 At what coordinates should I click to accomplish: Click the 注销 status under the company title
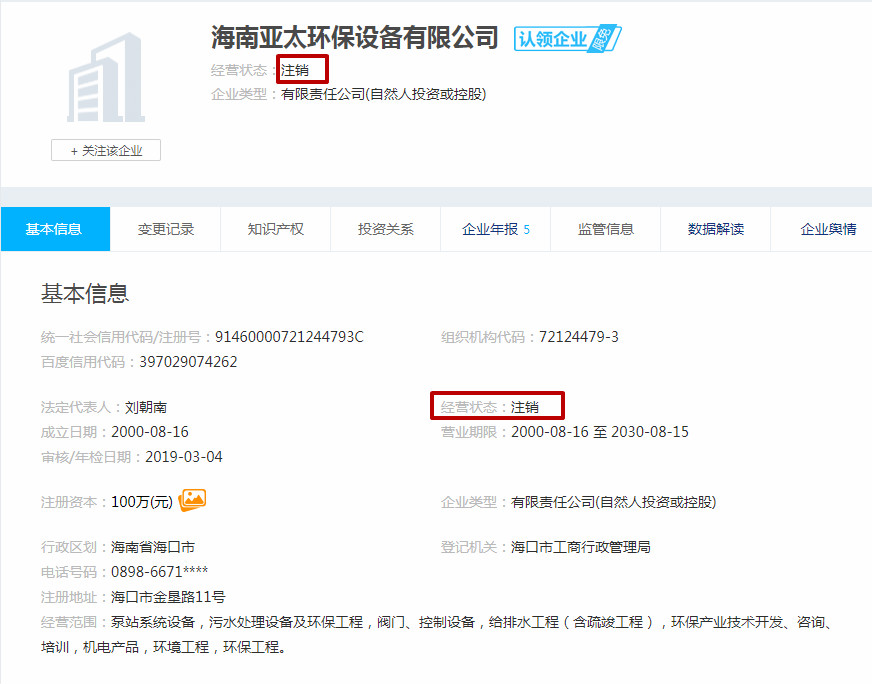pyautogui.click(x=295, y=70)
